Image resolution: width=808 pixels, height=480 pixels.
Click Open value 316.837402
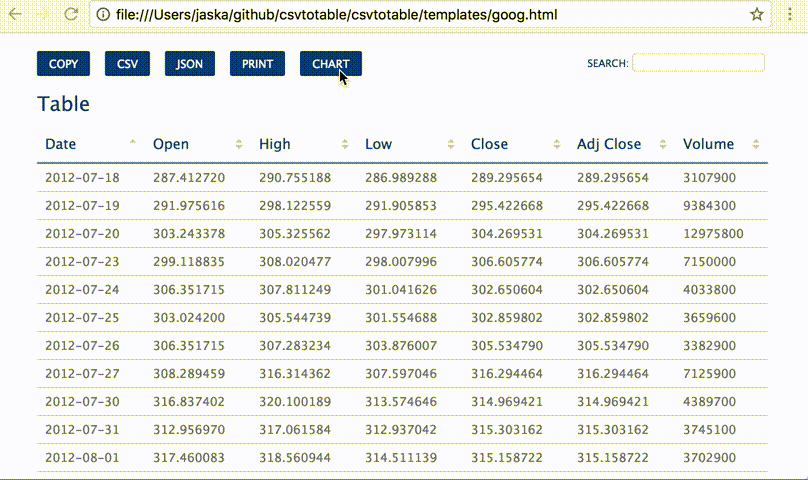[189, 401]
